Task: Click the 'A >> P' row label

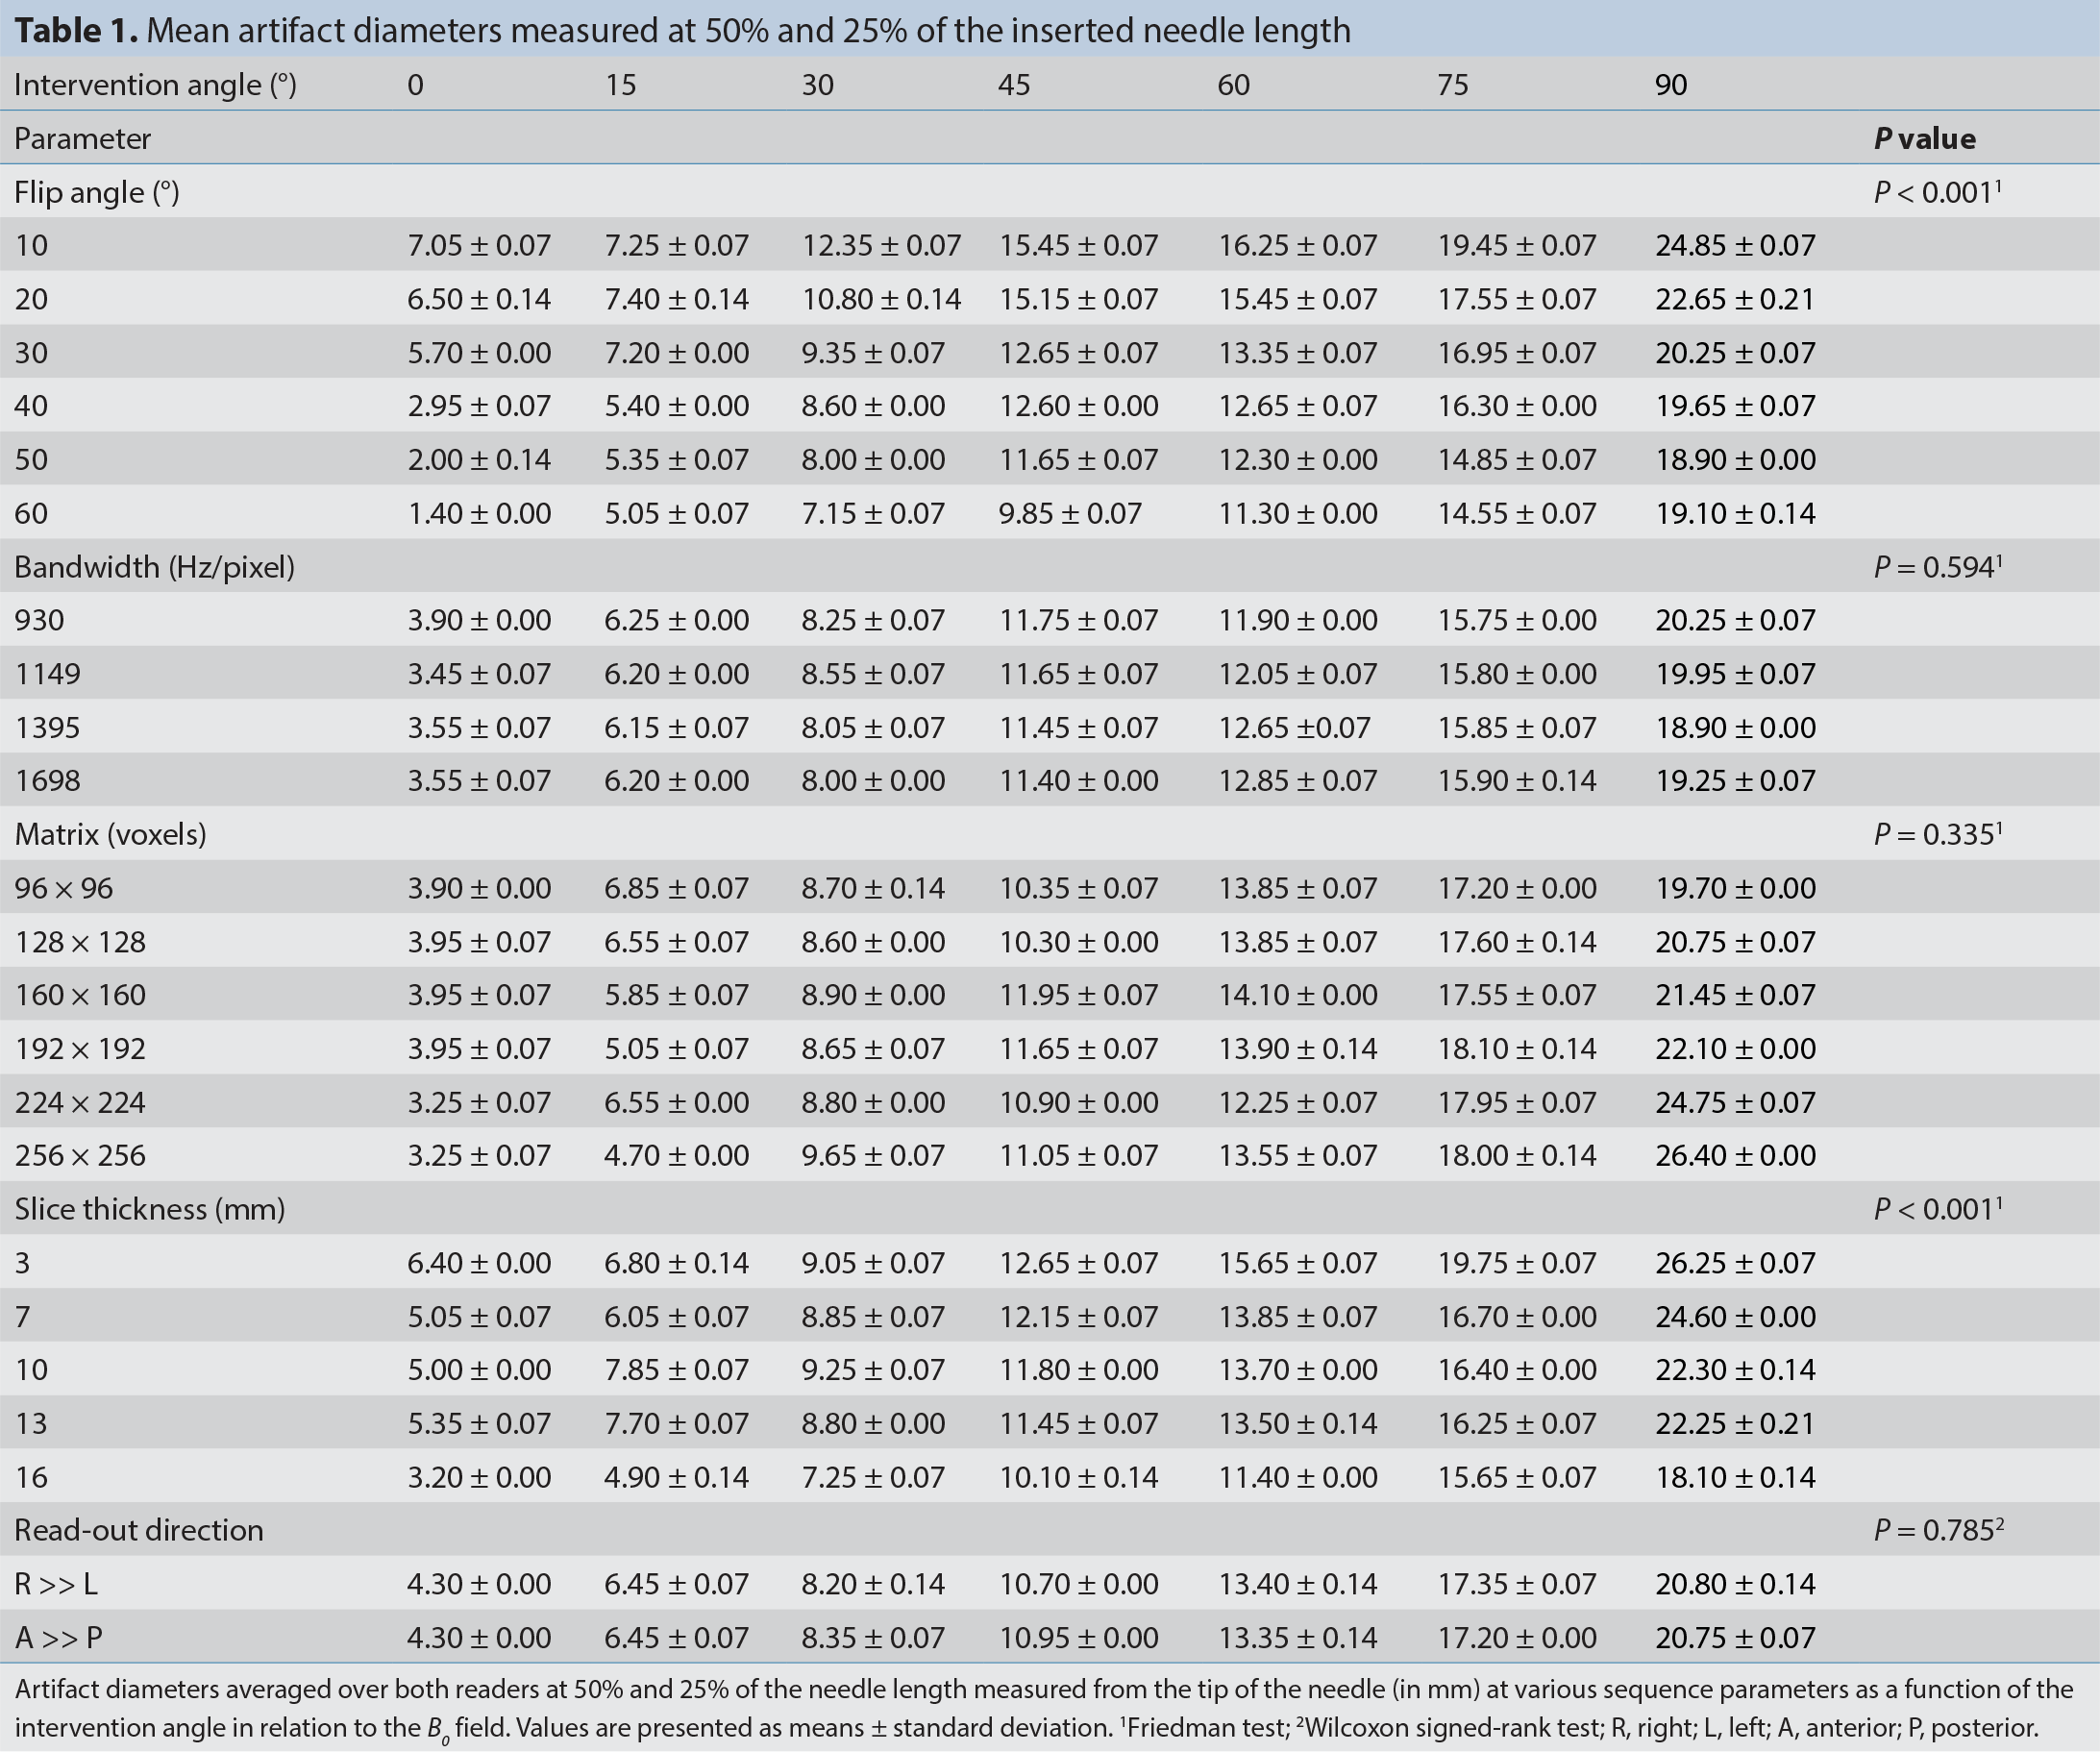Action: click(59, 1638)
